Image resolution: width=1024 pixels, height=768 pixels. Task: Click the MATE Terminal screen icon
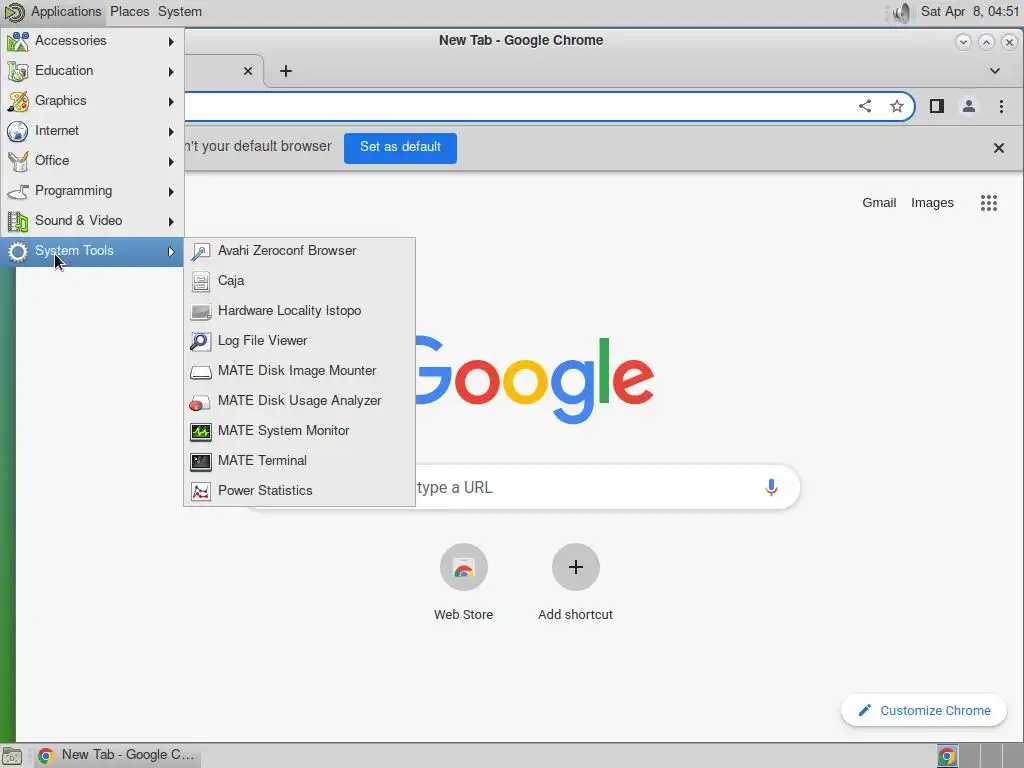[x=200, y=462]
